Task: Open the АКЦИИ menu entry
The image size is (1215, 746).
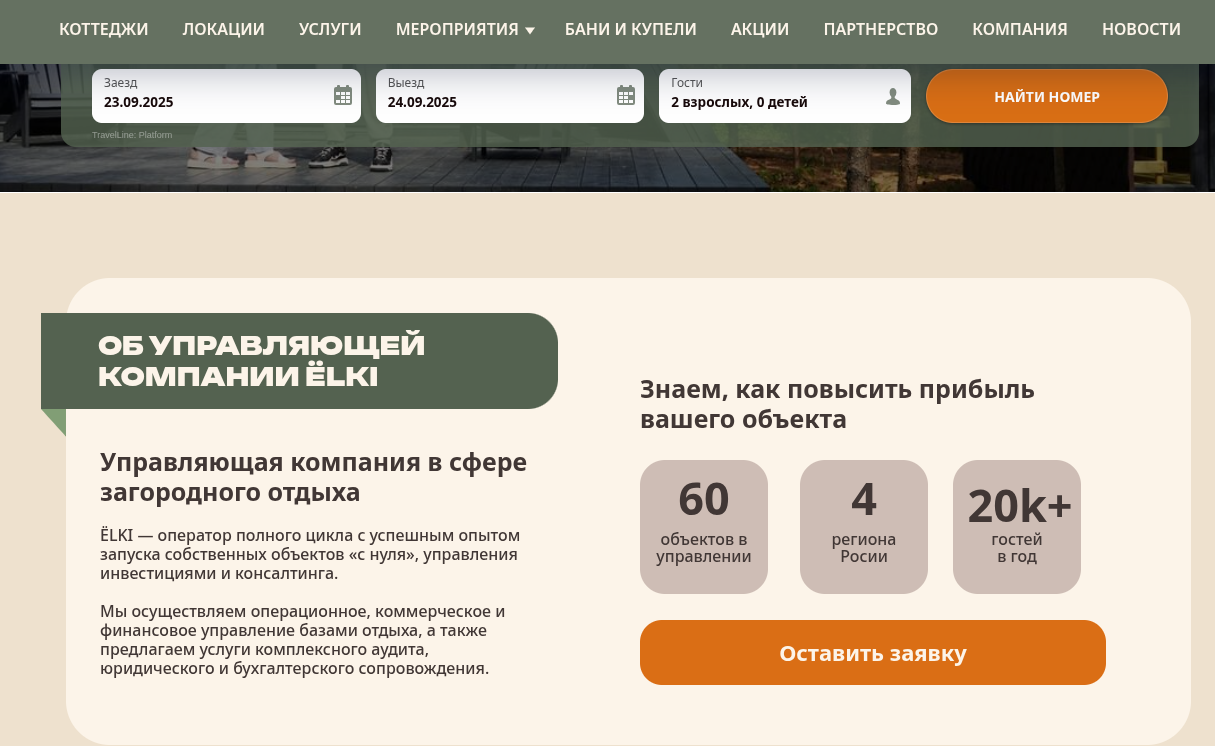Action: (x=759, y=29)
